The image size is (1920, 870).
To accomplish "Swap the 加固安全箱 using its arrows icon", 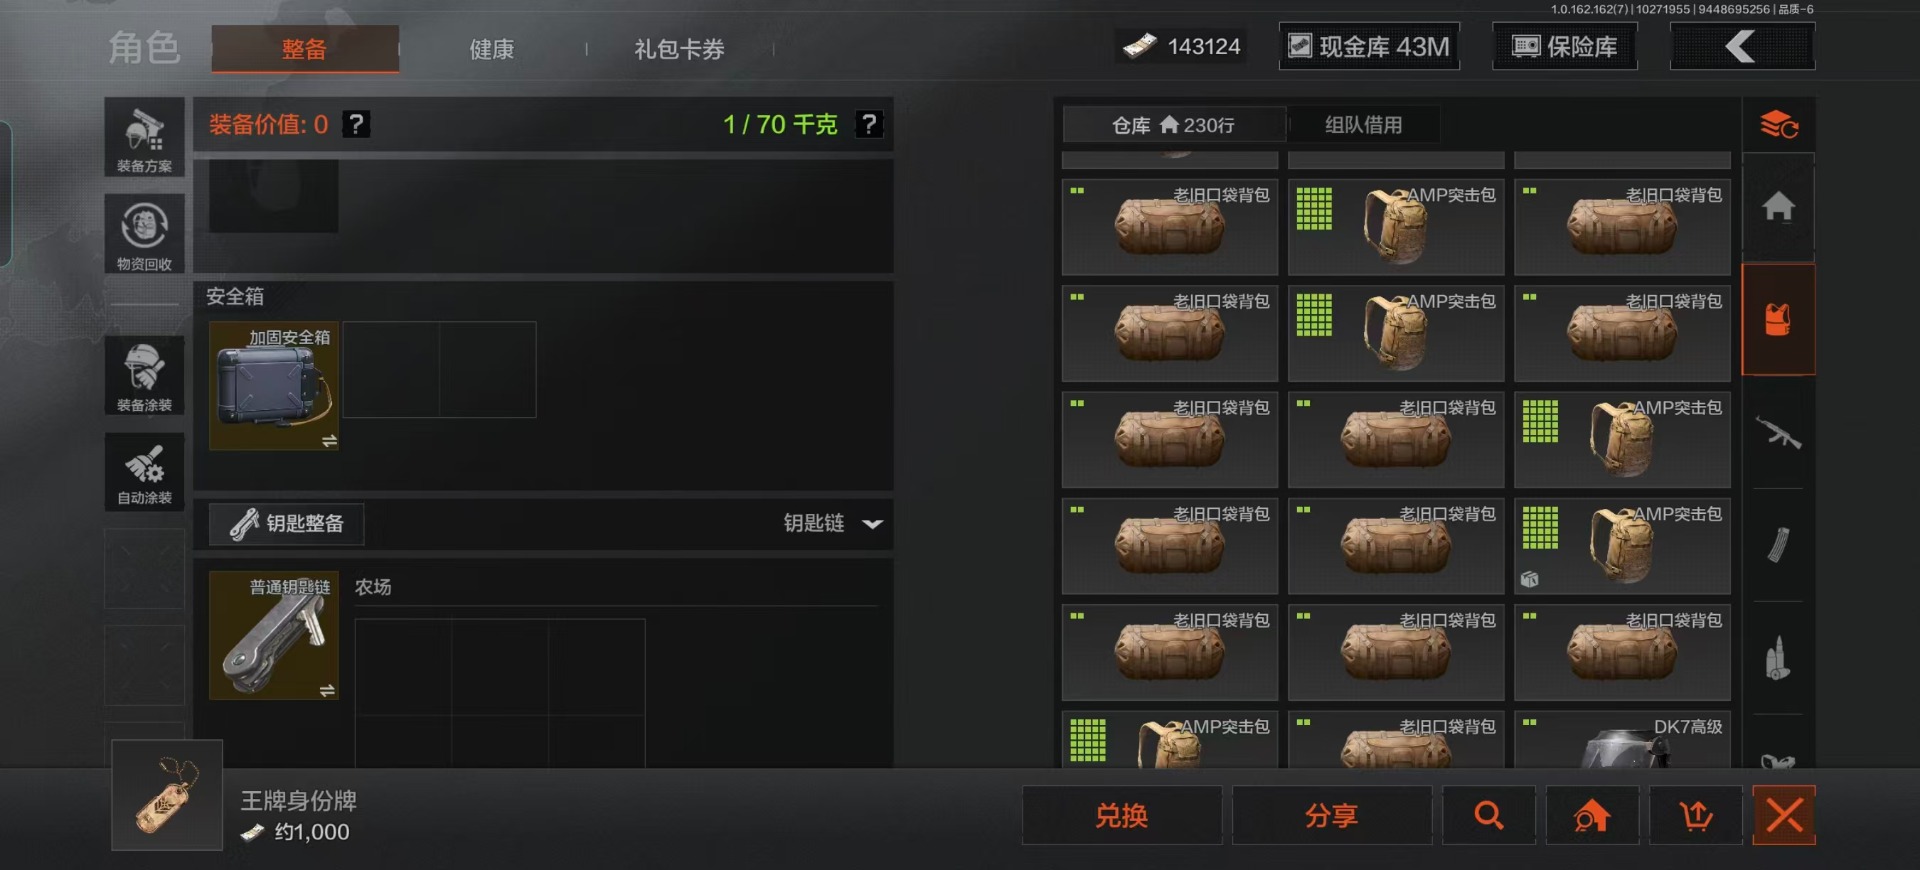I will pos(329,441).
